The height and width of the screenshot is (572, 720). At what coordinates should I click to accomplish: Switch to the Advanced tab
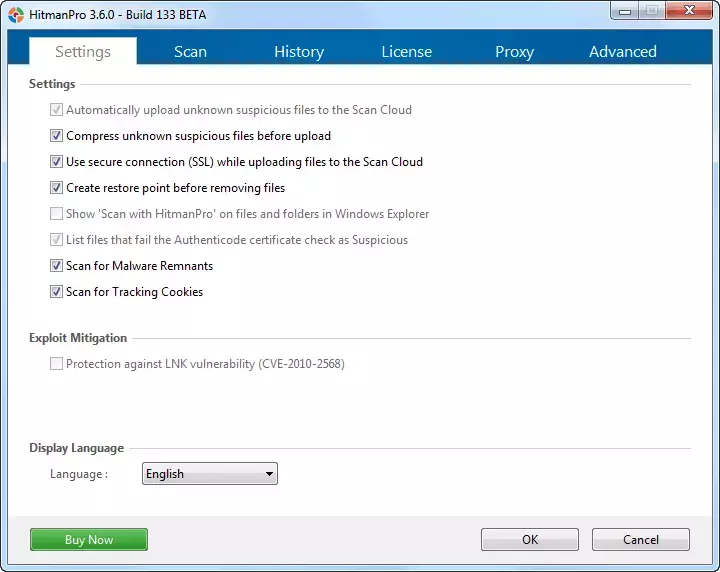tap(623, 51)
